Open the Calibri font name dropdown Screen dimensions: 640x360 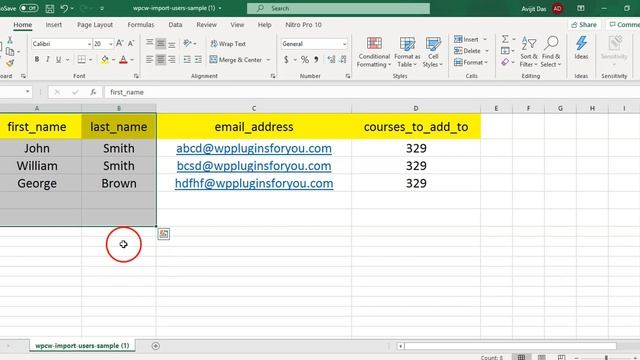[89, 44]
